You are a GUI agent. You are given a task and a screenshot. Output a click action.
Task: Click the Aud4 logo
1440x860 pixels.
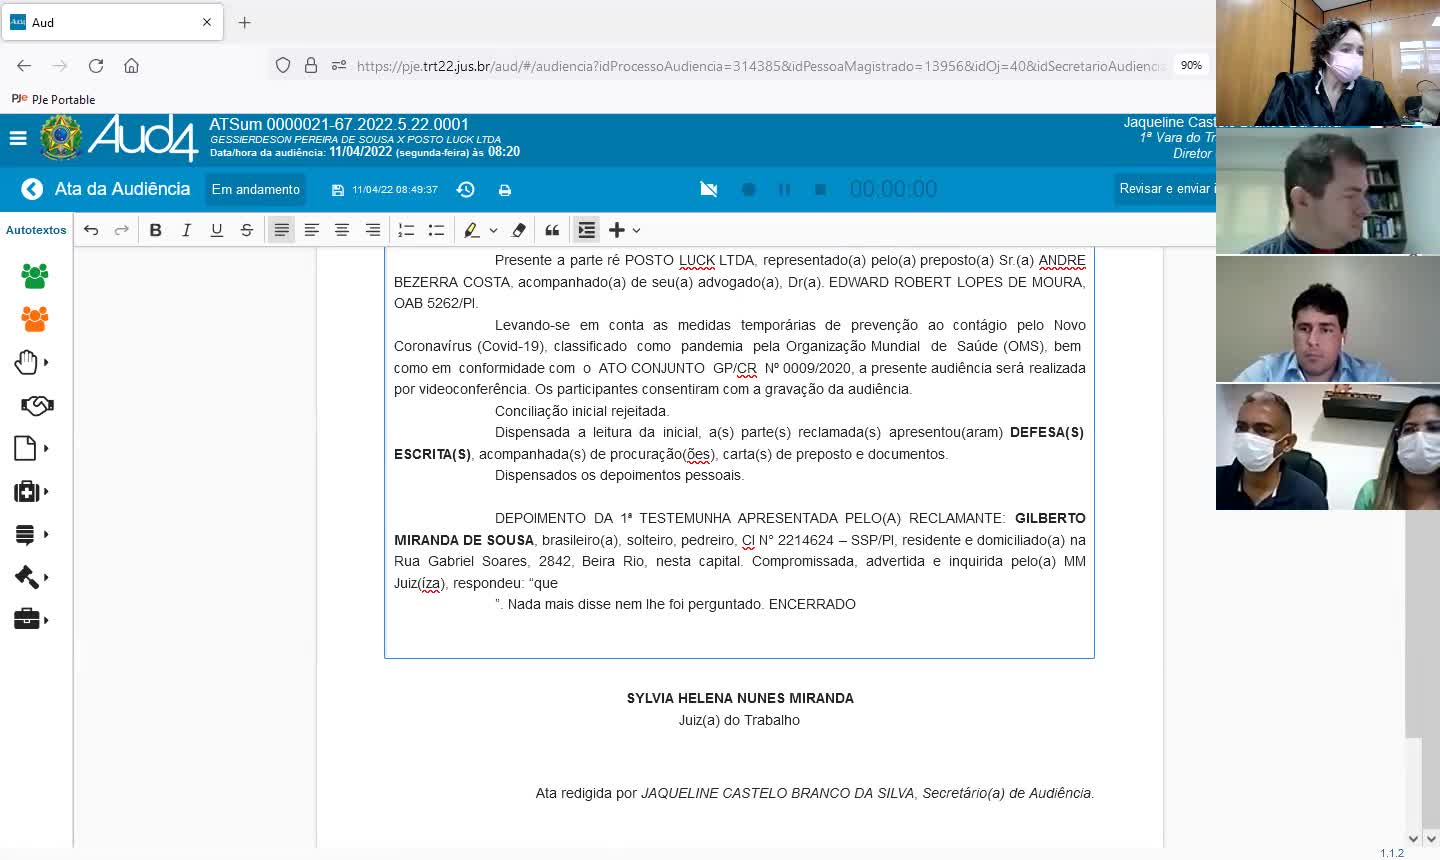(x=142, y=138)
